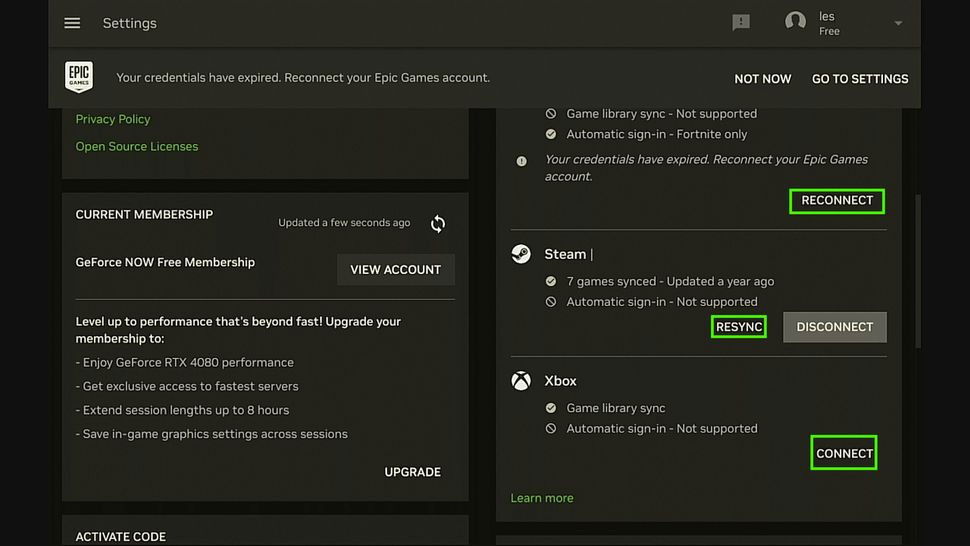Viewport: 970px width, 546px height.
Task: Open the hamburger navigation menu
Action: click(72, 23)
